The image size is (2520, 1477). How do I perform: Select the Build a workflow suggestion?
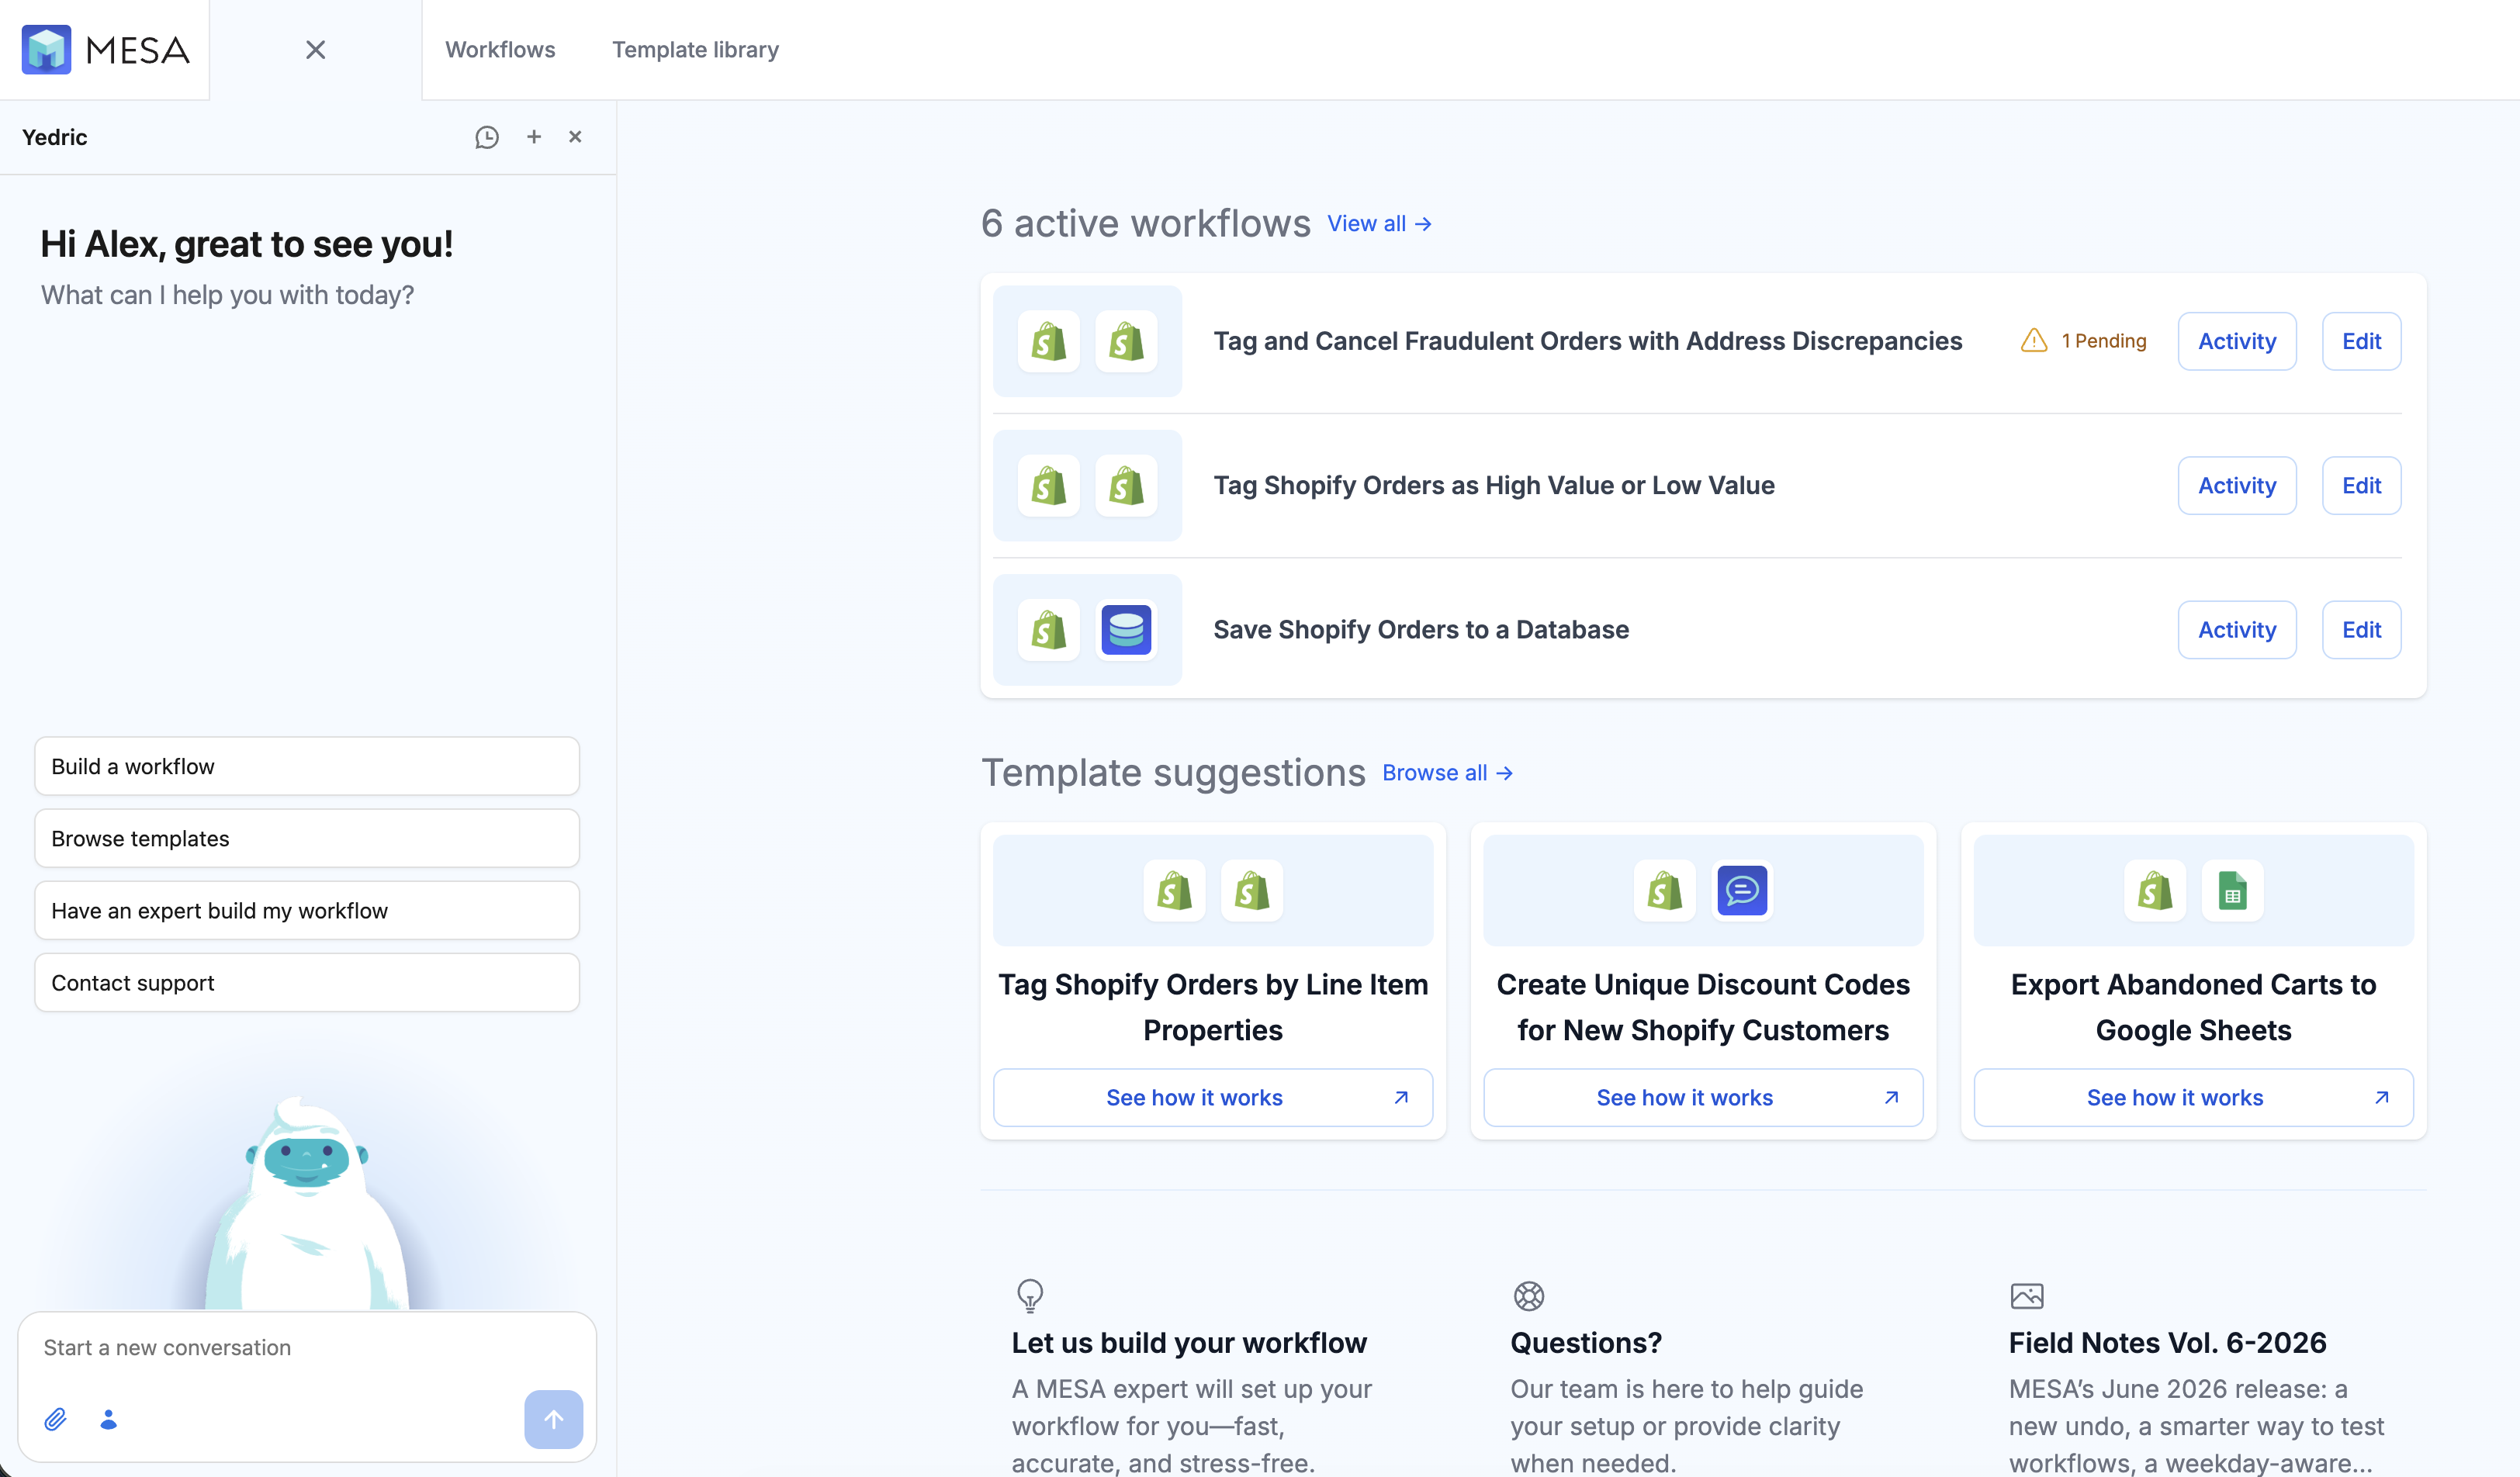(307, 767)
